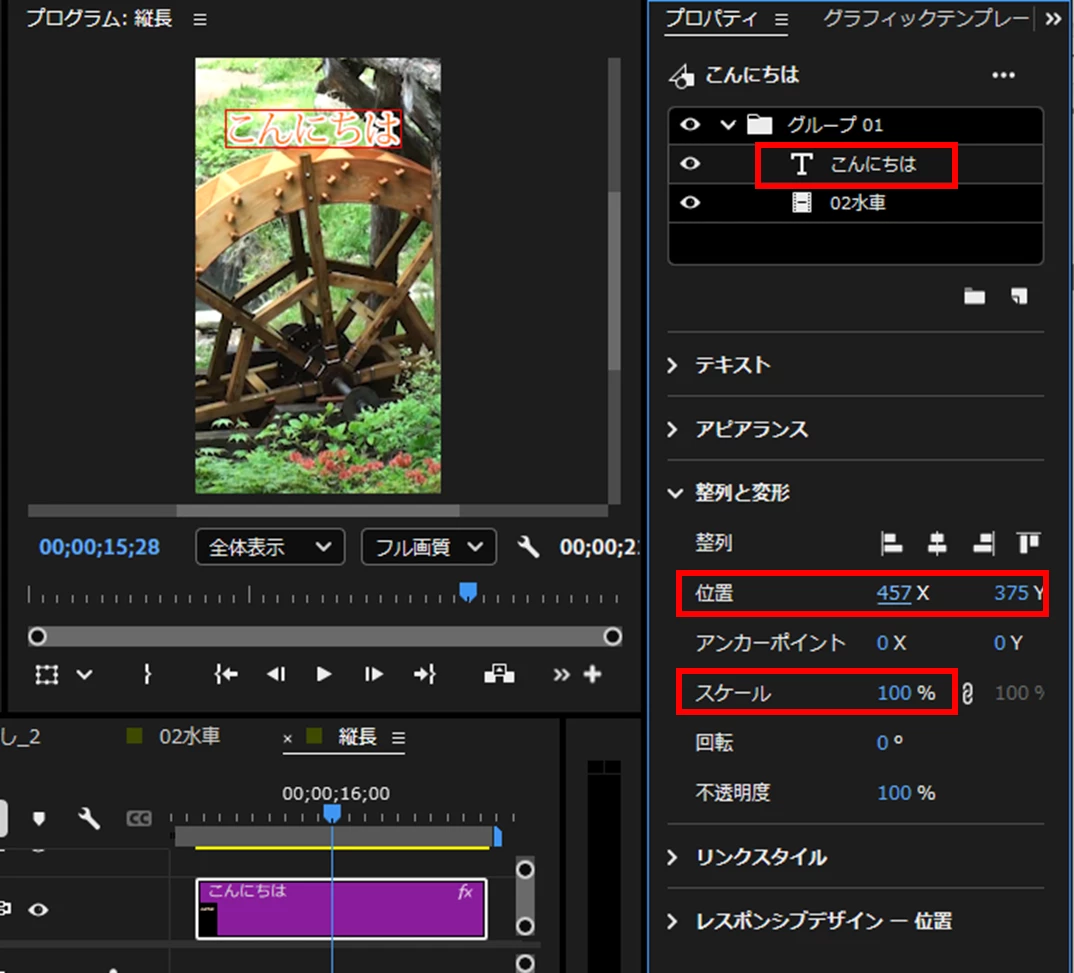Step back one frame
This screenshot has height=973, width=1074.
click(x=275, y=674)
